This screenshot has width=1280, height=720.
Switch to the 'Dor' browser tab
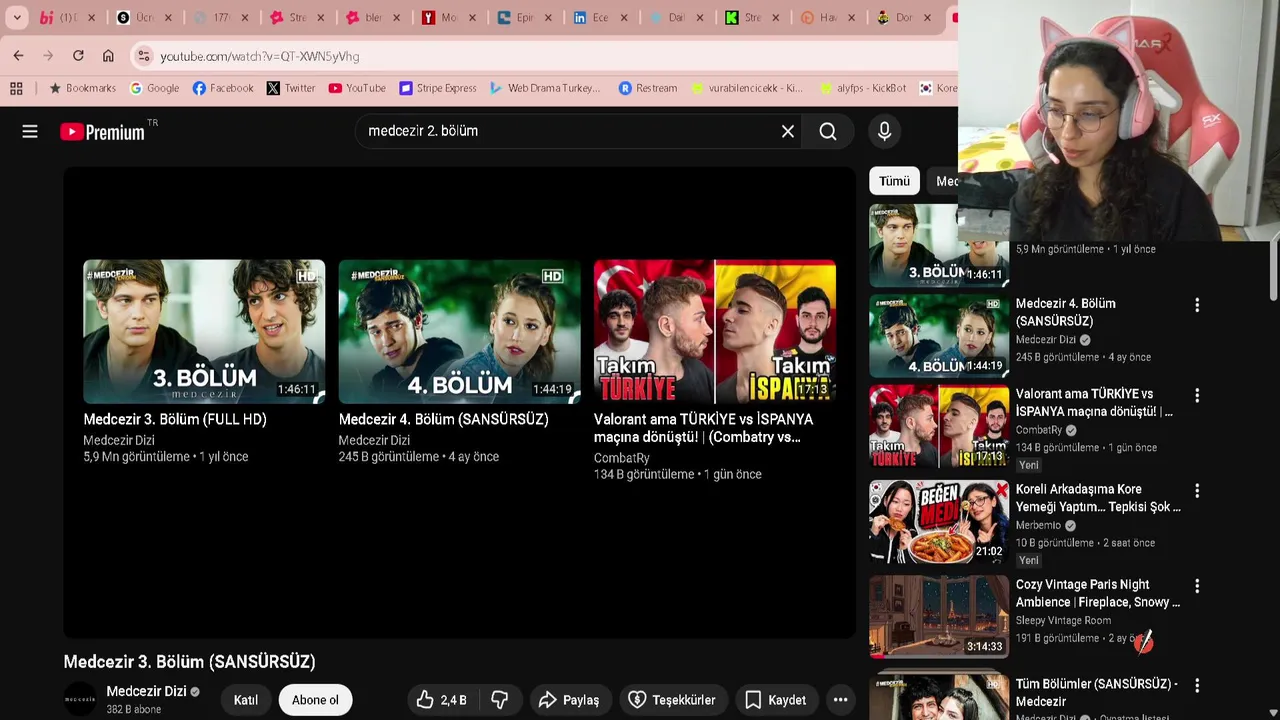(x=904, y=18)
